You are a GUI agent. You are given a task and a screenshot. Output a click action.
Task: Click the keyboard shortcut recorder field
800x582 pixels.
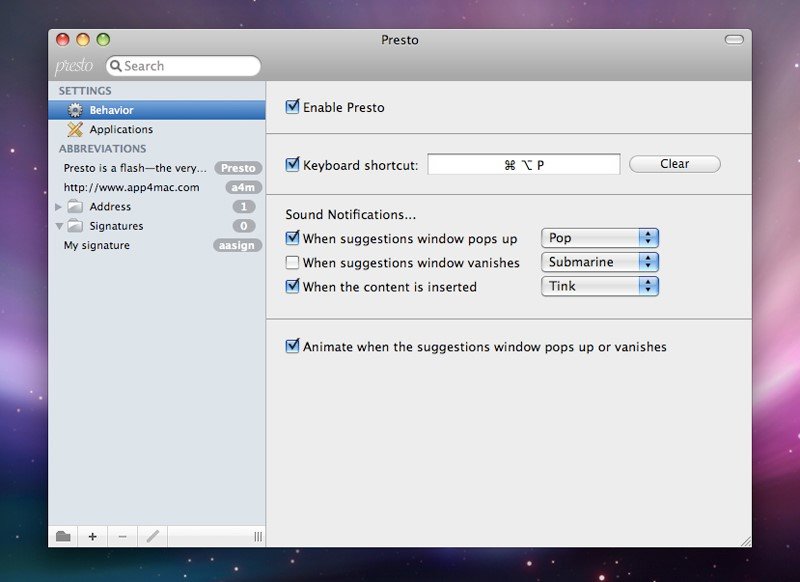pos(524,164)
